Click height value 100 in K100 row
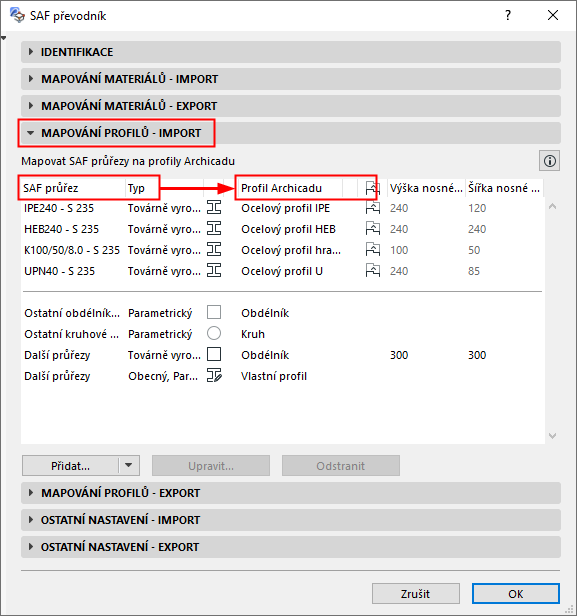The width and height of the screenshot is (577, 616). coord(399,250)
